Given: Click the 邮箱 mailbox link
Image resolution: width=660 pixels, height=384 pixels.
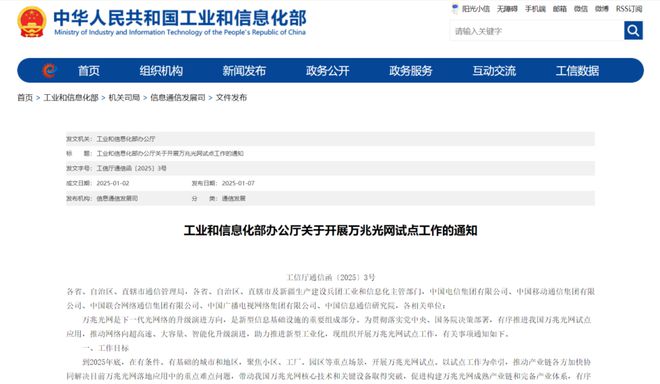Looking at the screenshot, I should (559, 9).
